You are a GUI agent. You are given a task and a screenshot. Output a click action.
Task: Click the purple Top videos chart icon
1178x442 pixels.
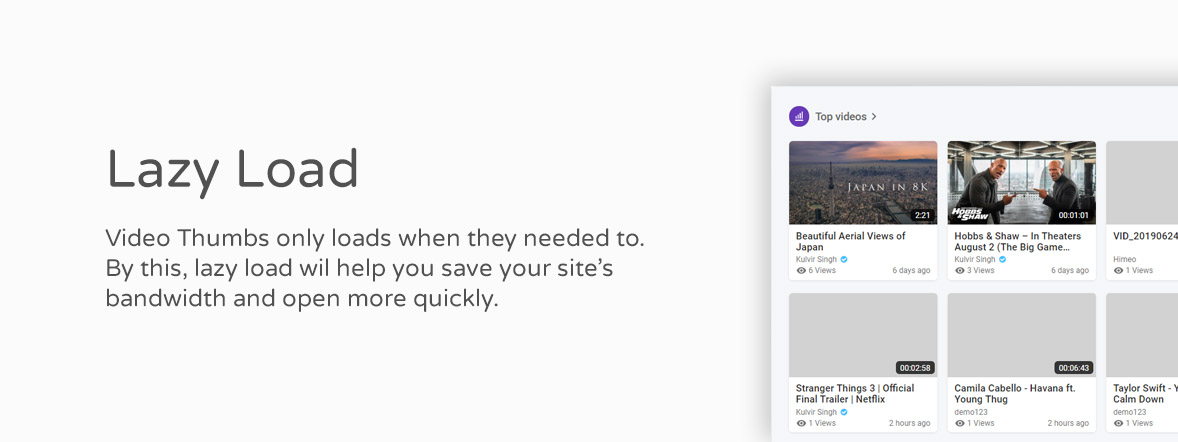pyautogui.click(x=799, y=117)
